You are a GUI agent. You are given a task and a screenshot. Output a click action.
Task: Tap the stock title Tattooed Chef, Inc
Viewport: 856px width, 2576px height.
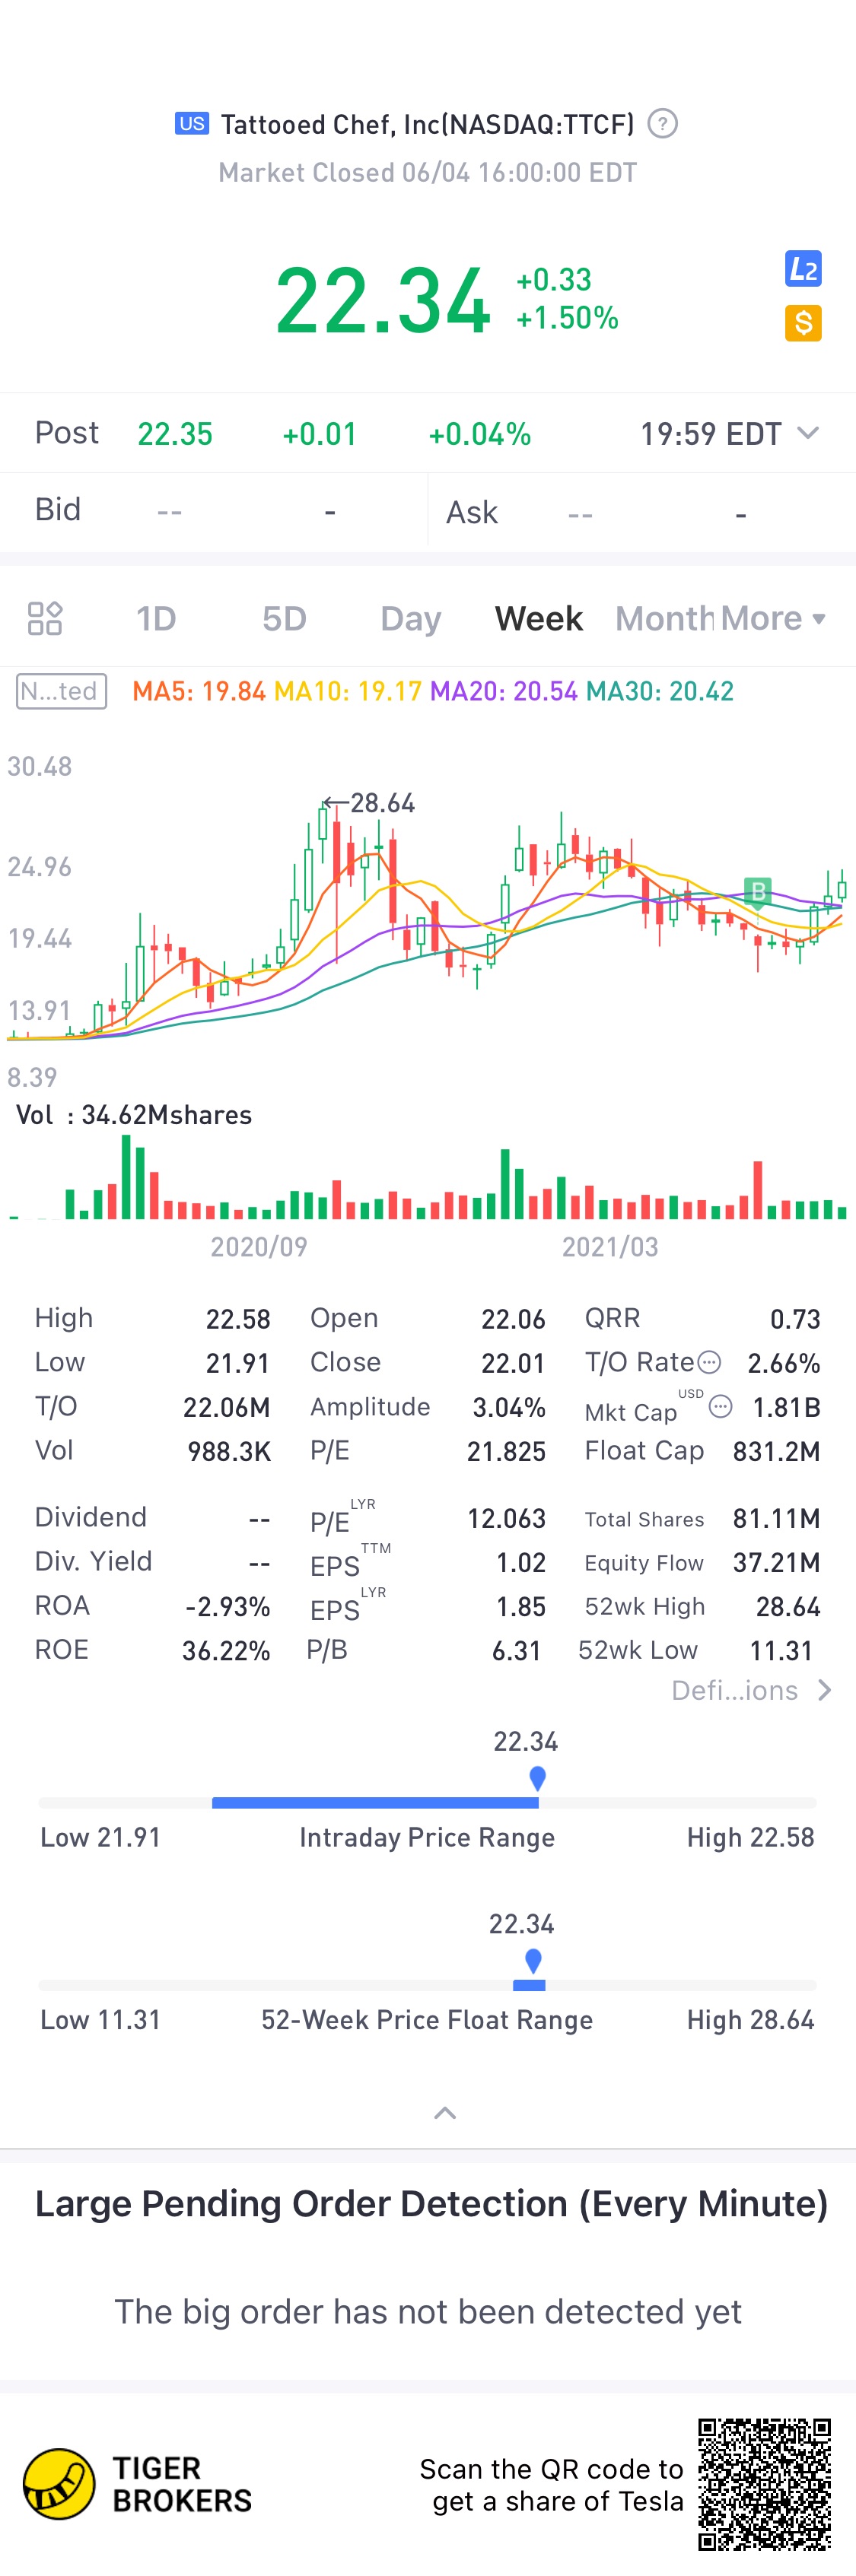(x=427, y=124)
